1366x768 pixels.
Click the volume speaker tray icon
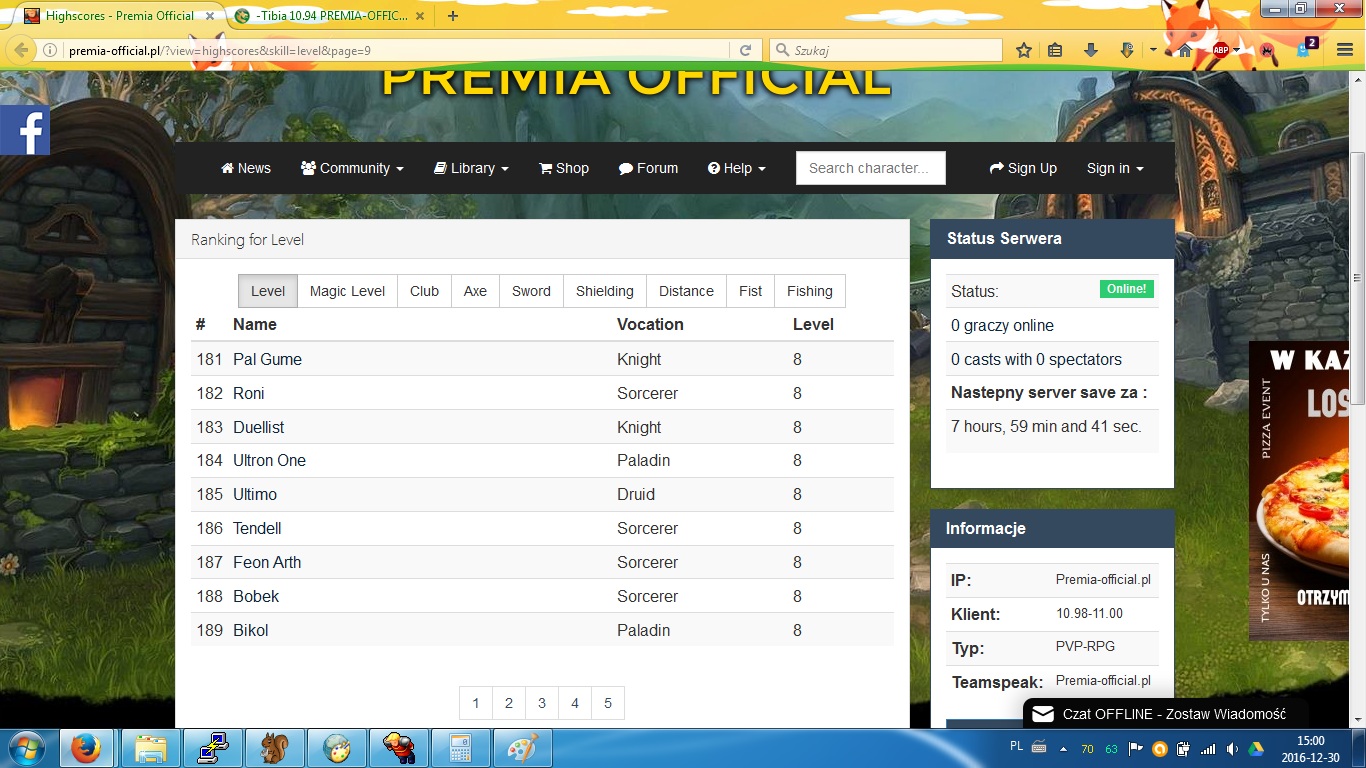pos(1232,748)
